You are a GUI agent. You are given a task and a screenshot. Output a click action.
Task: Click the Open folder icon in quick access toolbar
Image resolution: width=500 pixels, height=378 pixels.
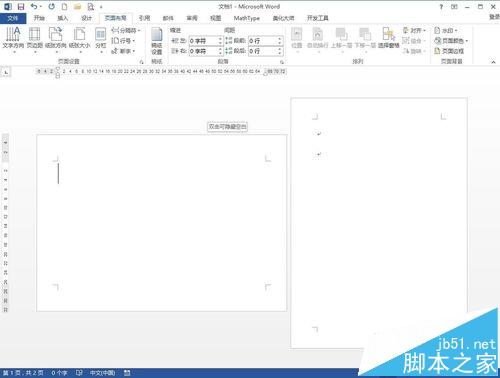(77, 7)
